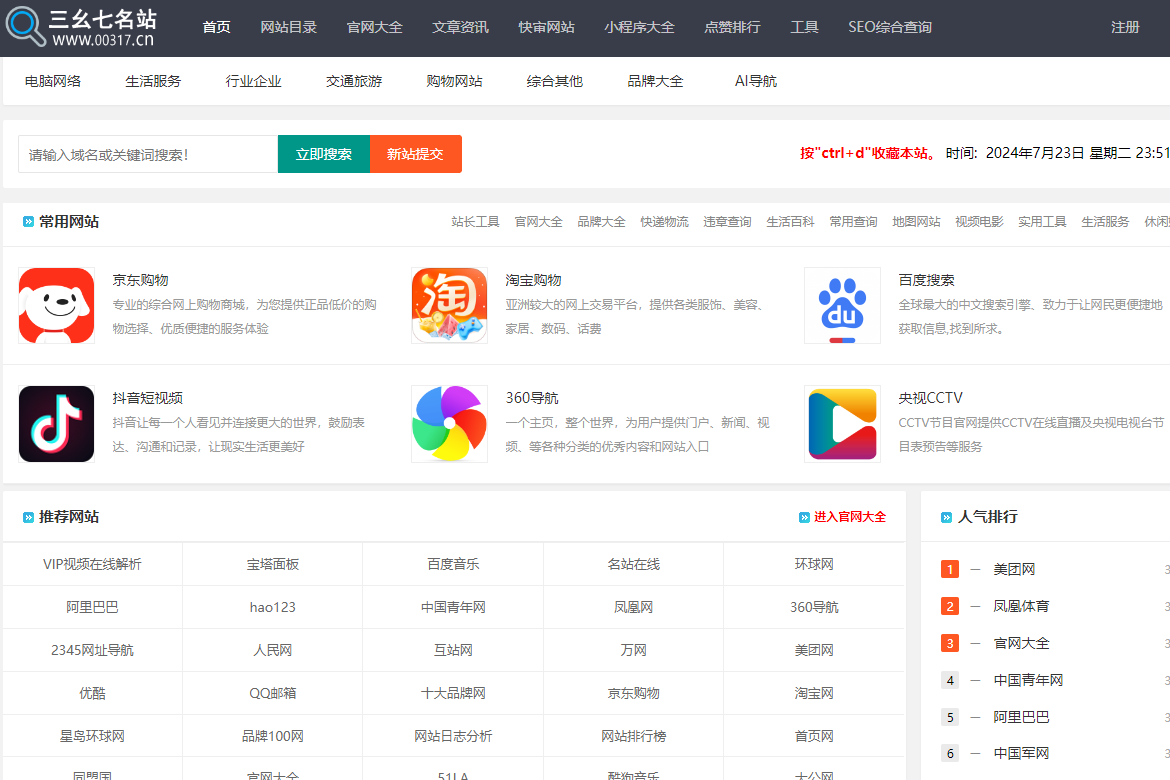The height and width of the screenshot is (780, 1170).
Task: Select the 常用查询 tab
Action: click(x=854, y=222)
